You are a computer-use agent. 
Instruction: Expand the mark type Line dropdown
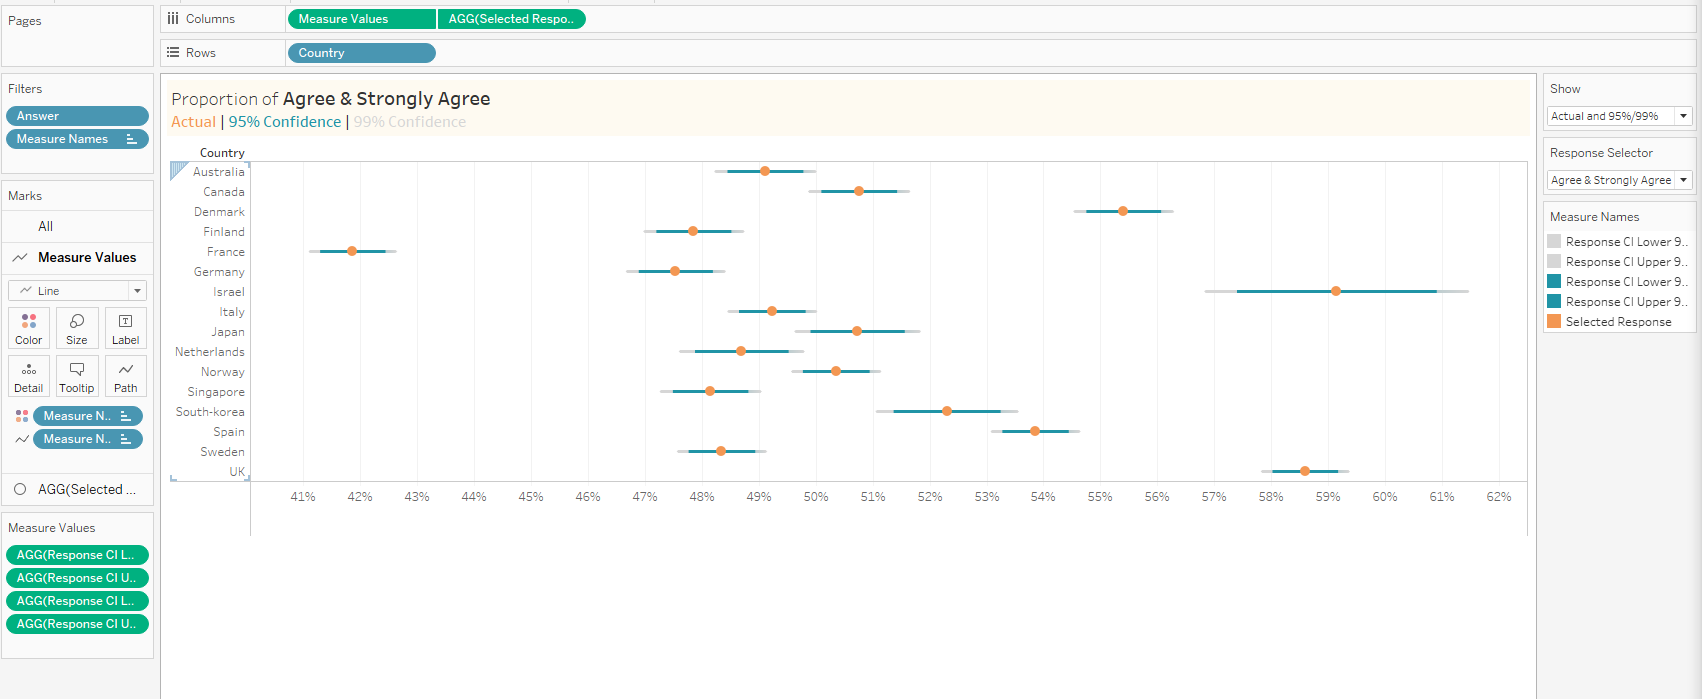click(137, 291)
